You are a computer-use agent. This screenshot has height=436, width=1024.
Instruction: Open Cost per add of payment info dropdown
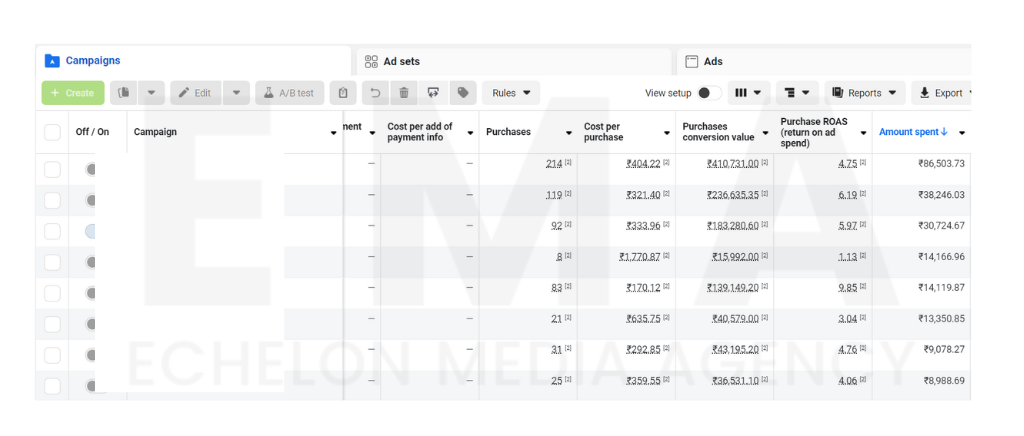pyautogui.click(x=470, y=132)
